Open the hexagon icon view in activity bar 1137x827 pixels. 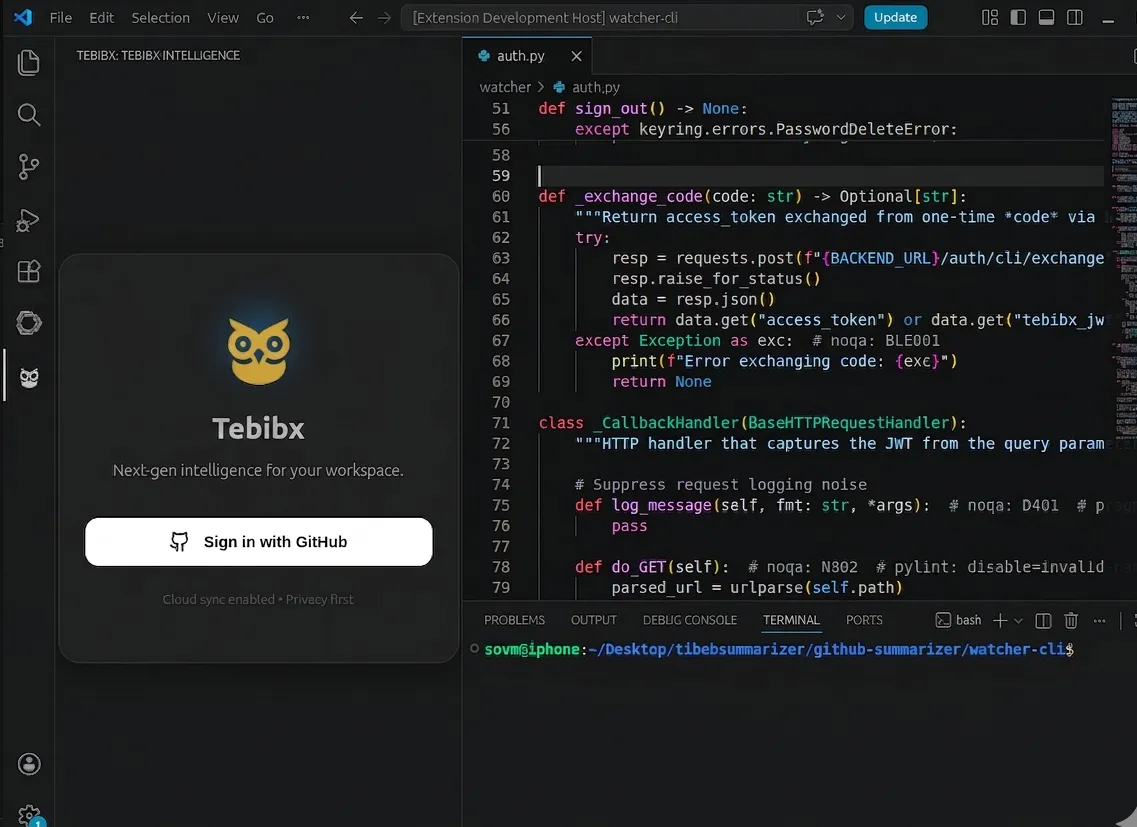(28, 323)
